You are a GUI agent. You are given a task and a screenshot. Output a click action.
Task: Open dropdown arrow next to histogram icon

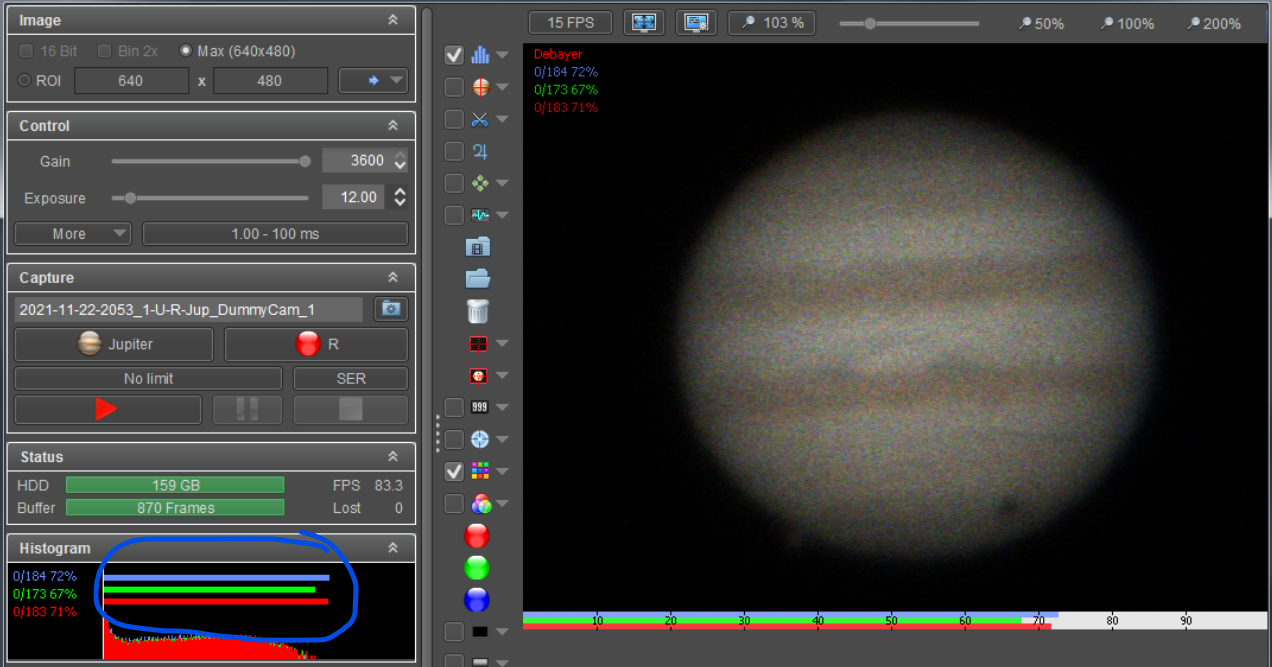point(502,55)
